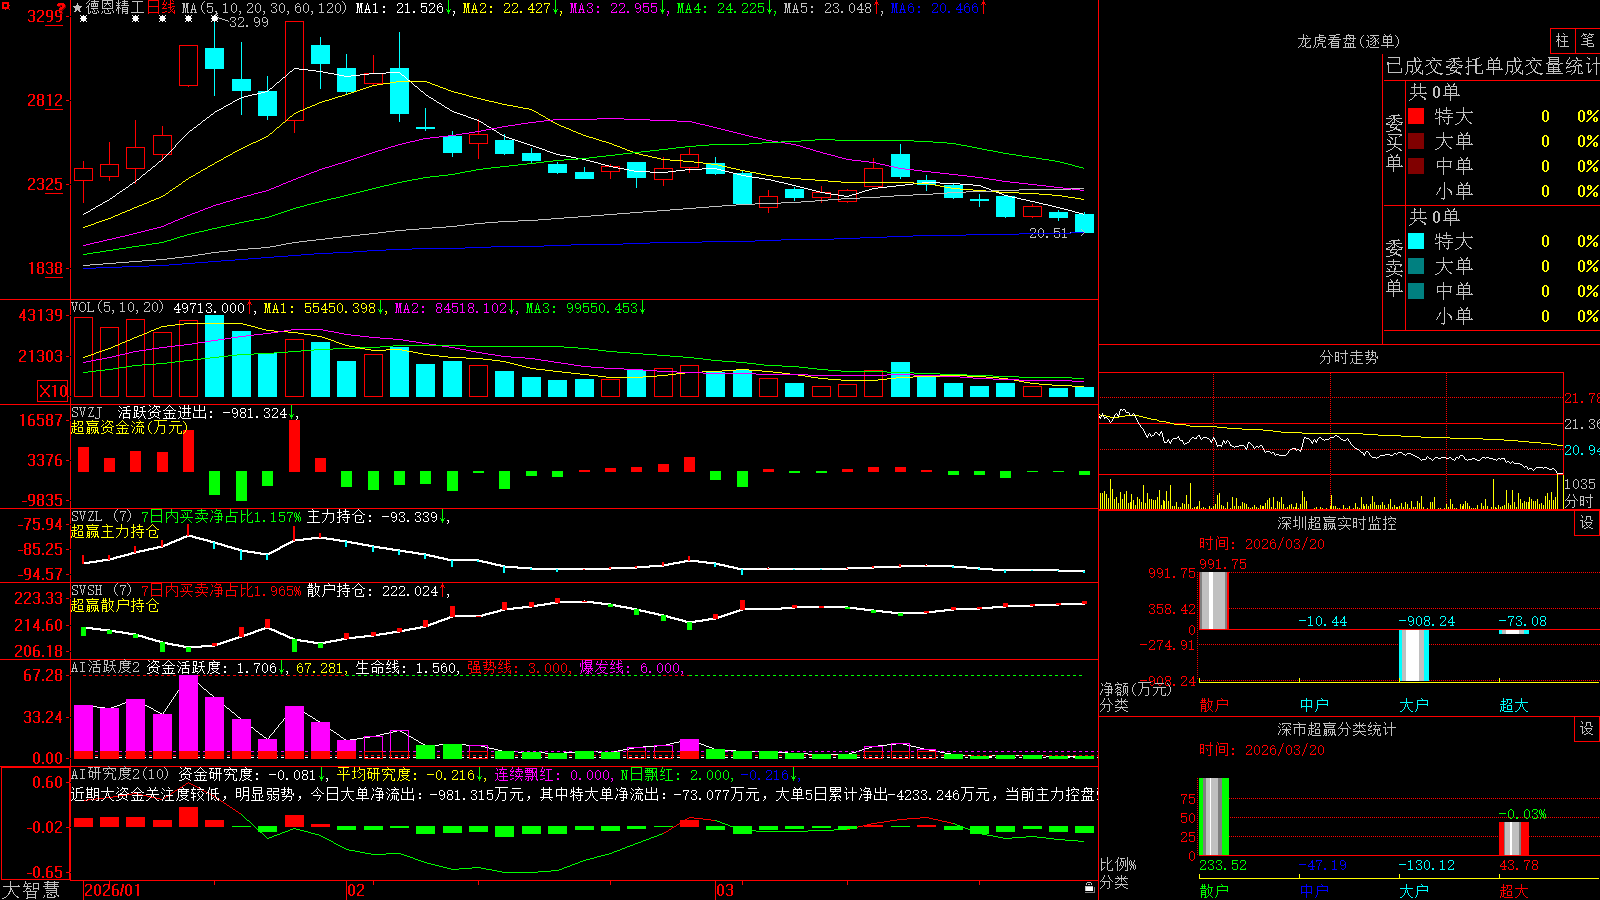This screenshot has width=1600, height=900.
Task: Click the 20.51 low price marker
Action: (1048, 233)
